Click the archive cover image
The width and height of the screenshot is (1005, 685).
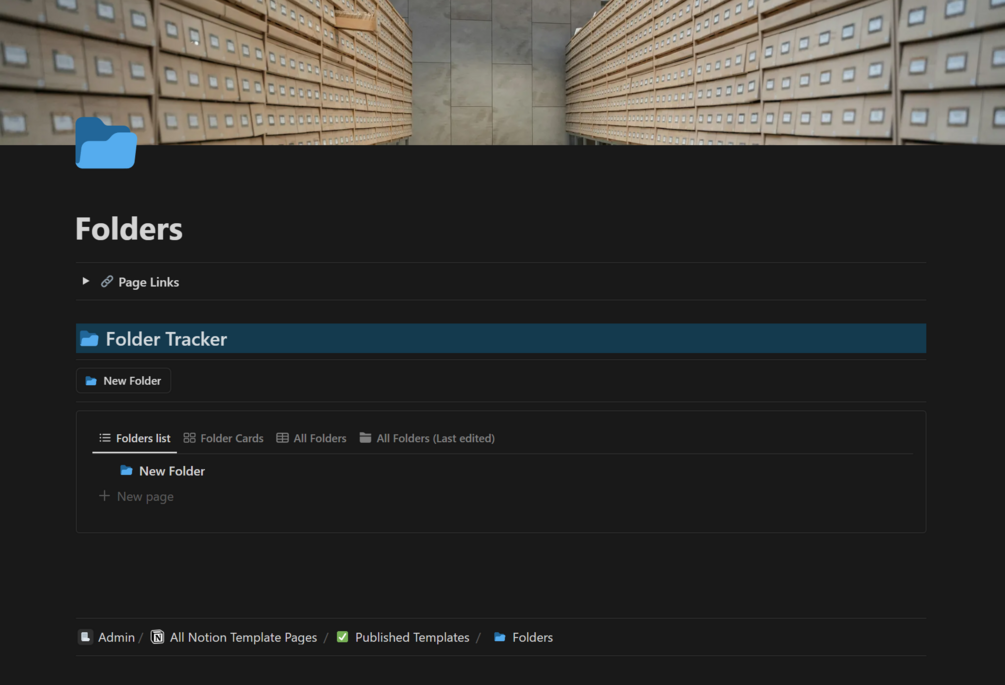502,72
